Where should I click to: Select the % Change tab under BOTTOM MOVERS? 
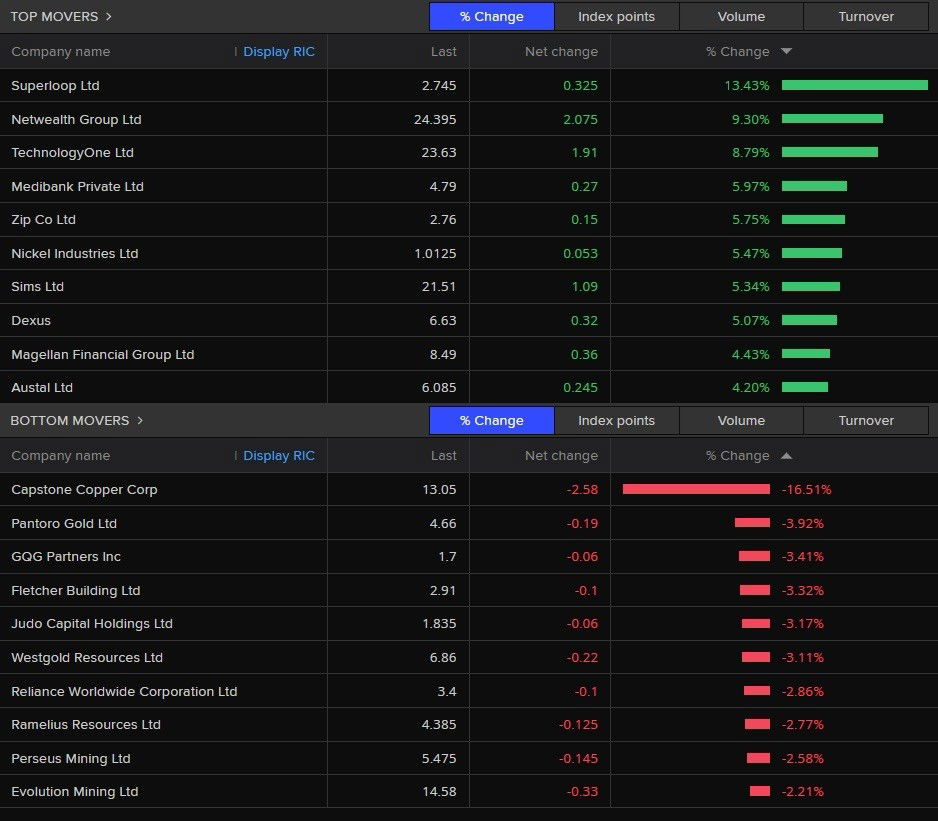pyautogui.click(x=491, y=420)
